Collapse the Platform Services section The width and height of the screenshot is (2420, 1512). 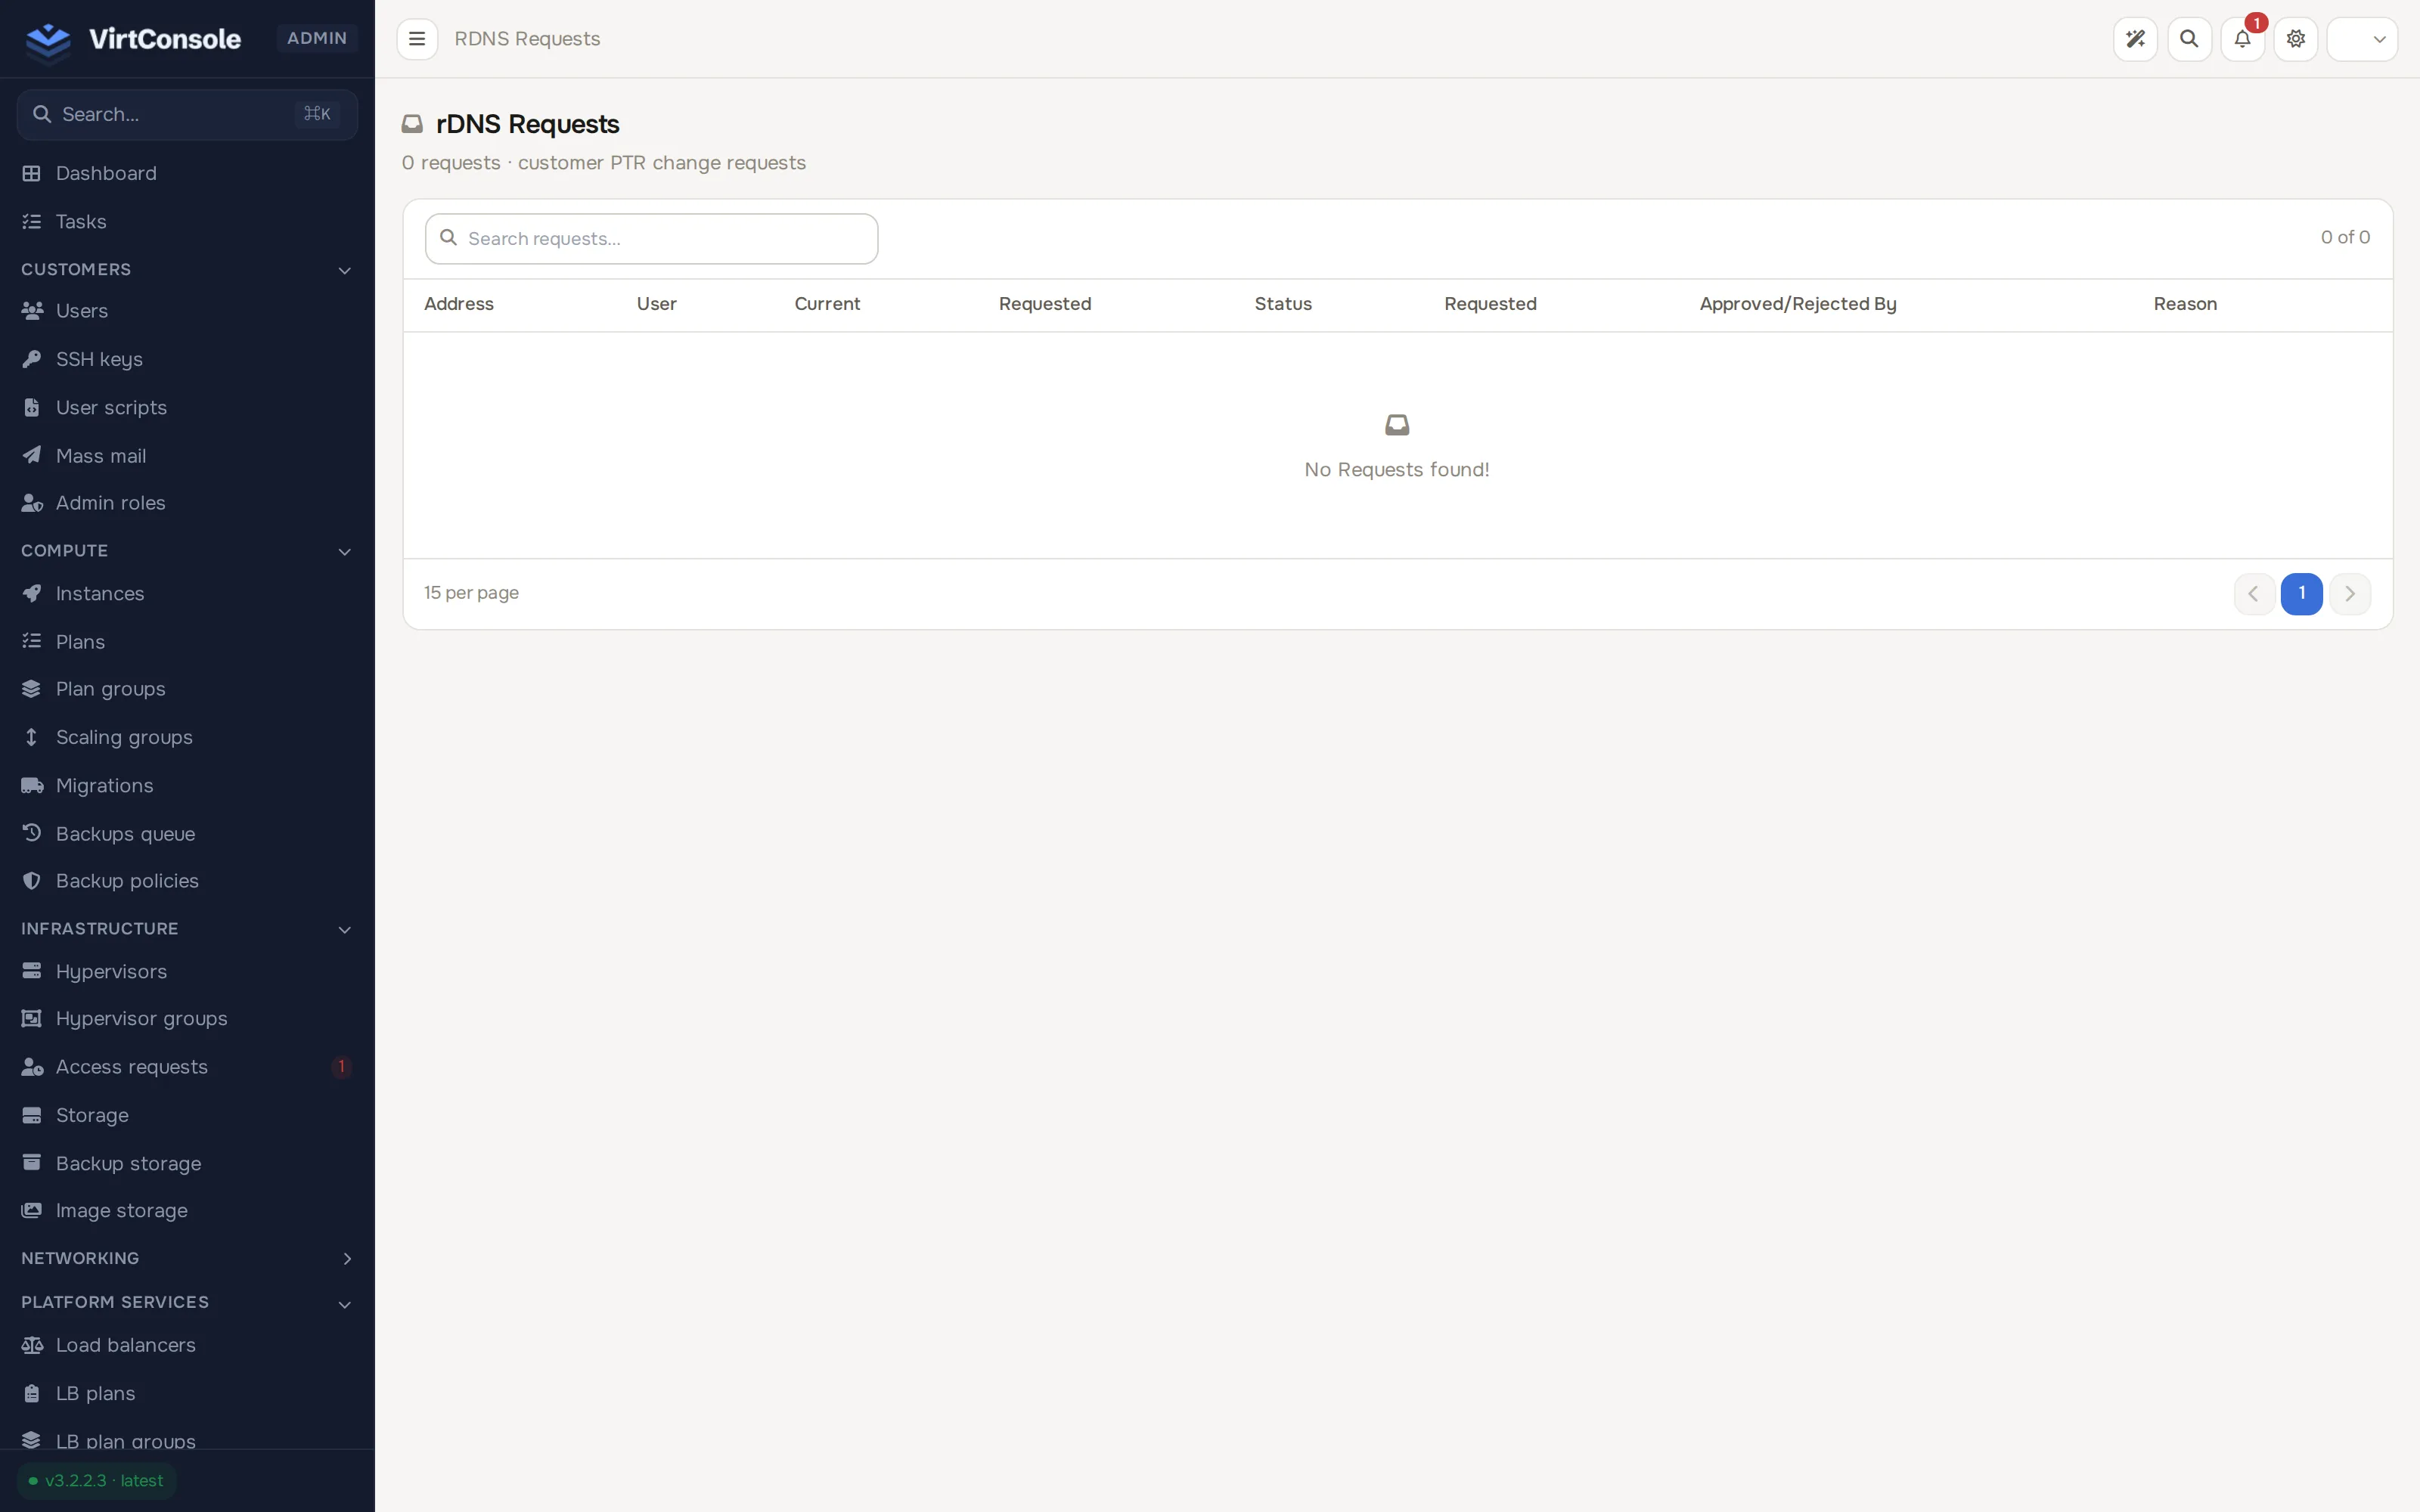[187, 1303]
